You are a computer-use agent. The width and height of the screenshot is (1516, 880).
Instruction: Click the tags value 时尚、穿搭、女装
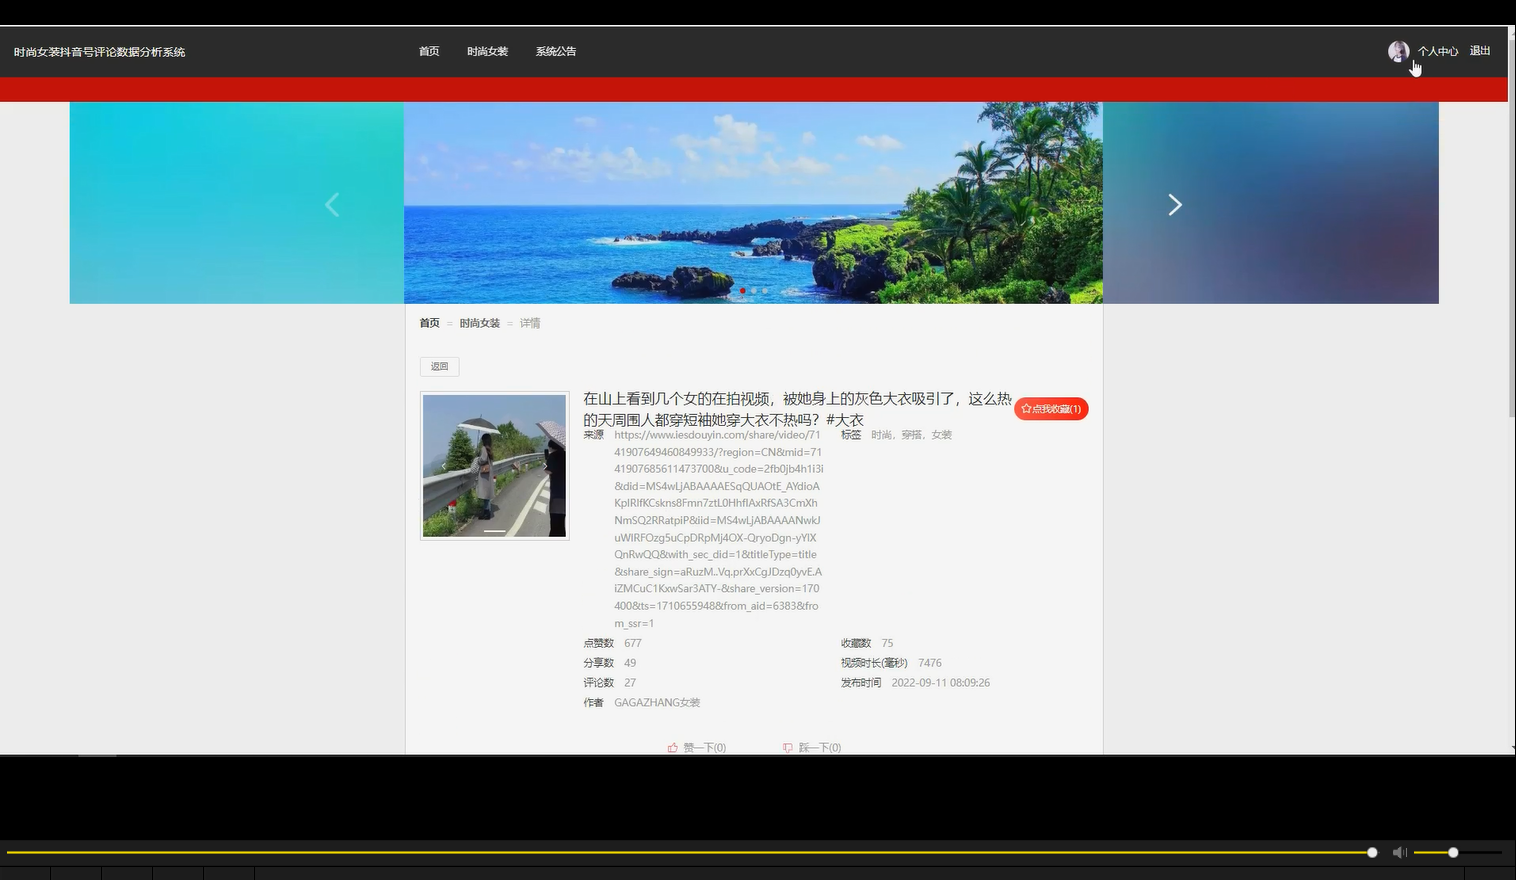[x=911, y=435]
